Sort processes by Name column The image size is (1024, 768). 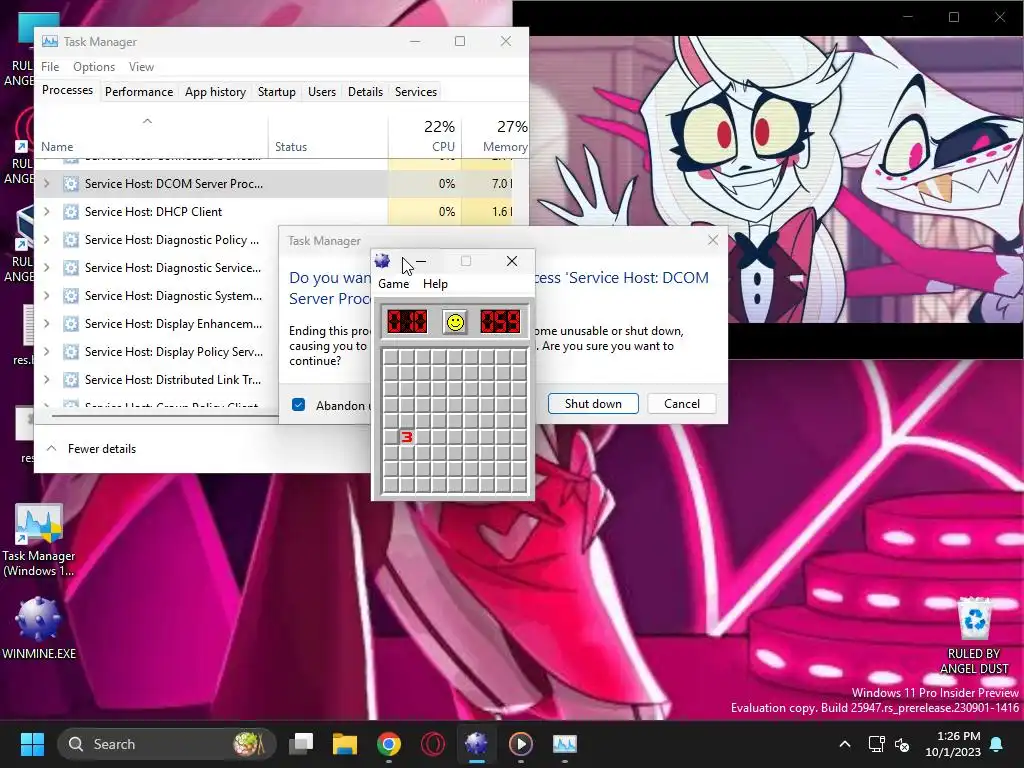coord(152,136)
